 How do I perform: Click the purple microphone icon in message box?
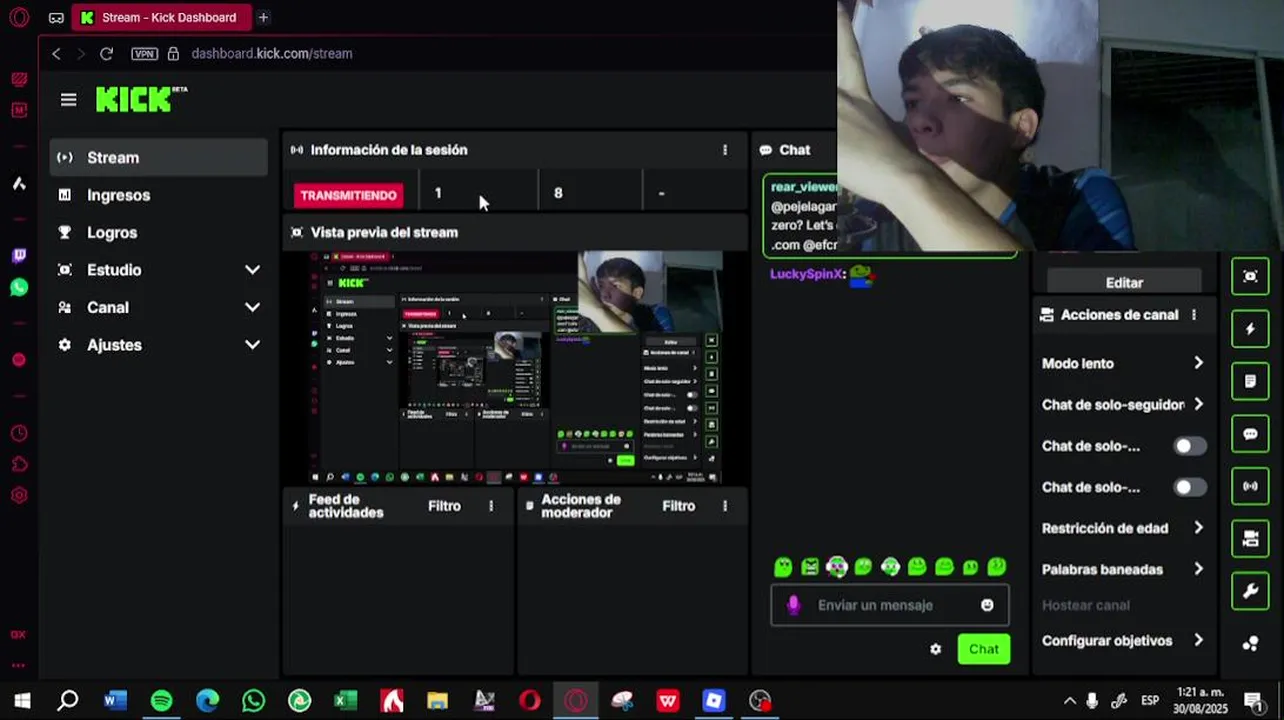(793, 605)
